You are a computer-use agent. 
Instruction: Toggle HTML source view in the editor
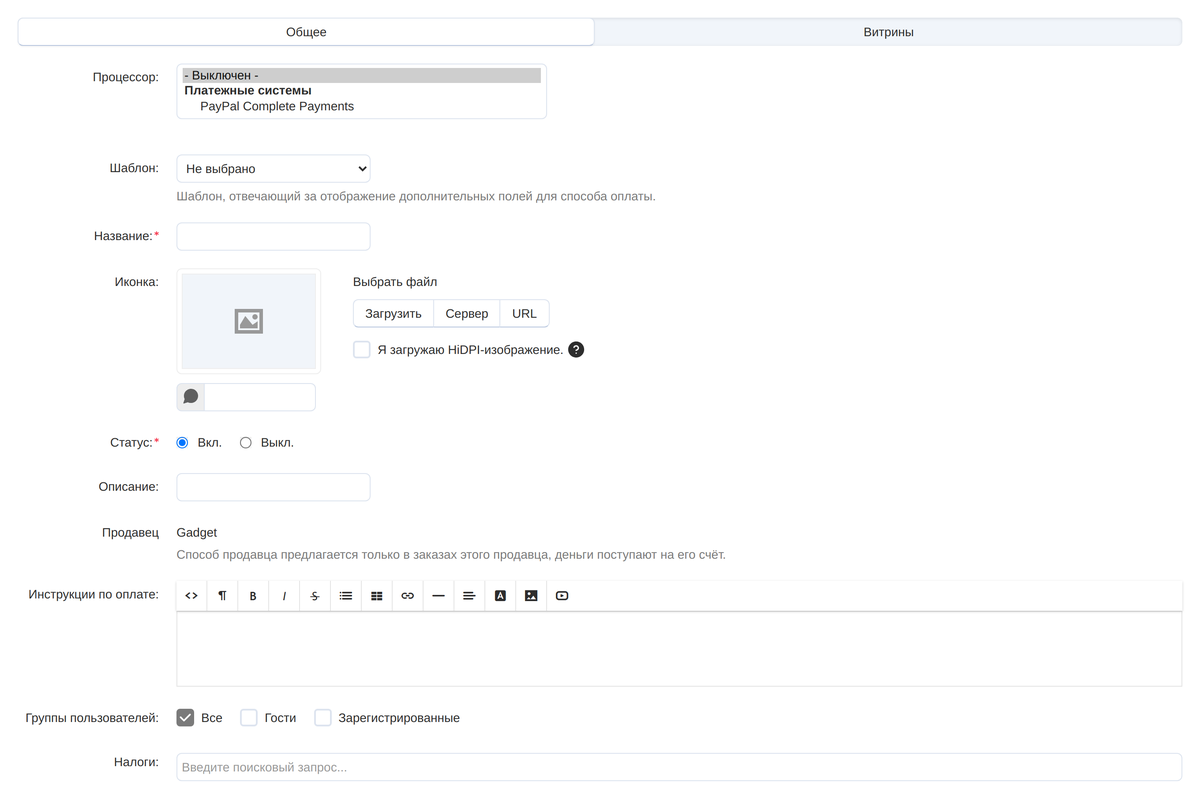192,596
